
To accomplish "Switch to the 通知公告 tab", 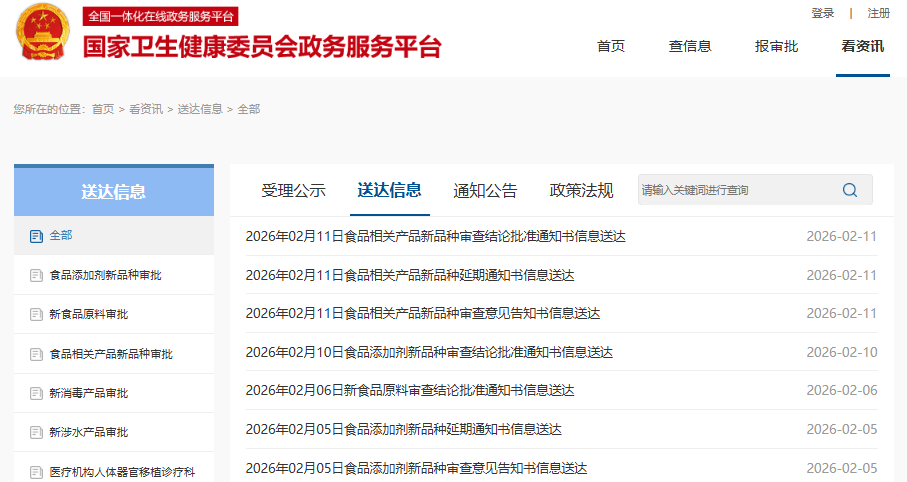I will [485, 190].
